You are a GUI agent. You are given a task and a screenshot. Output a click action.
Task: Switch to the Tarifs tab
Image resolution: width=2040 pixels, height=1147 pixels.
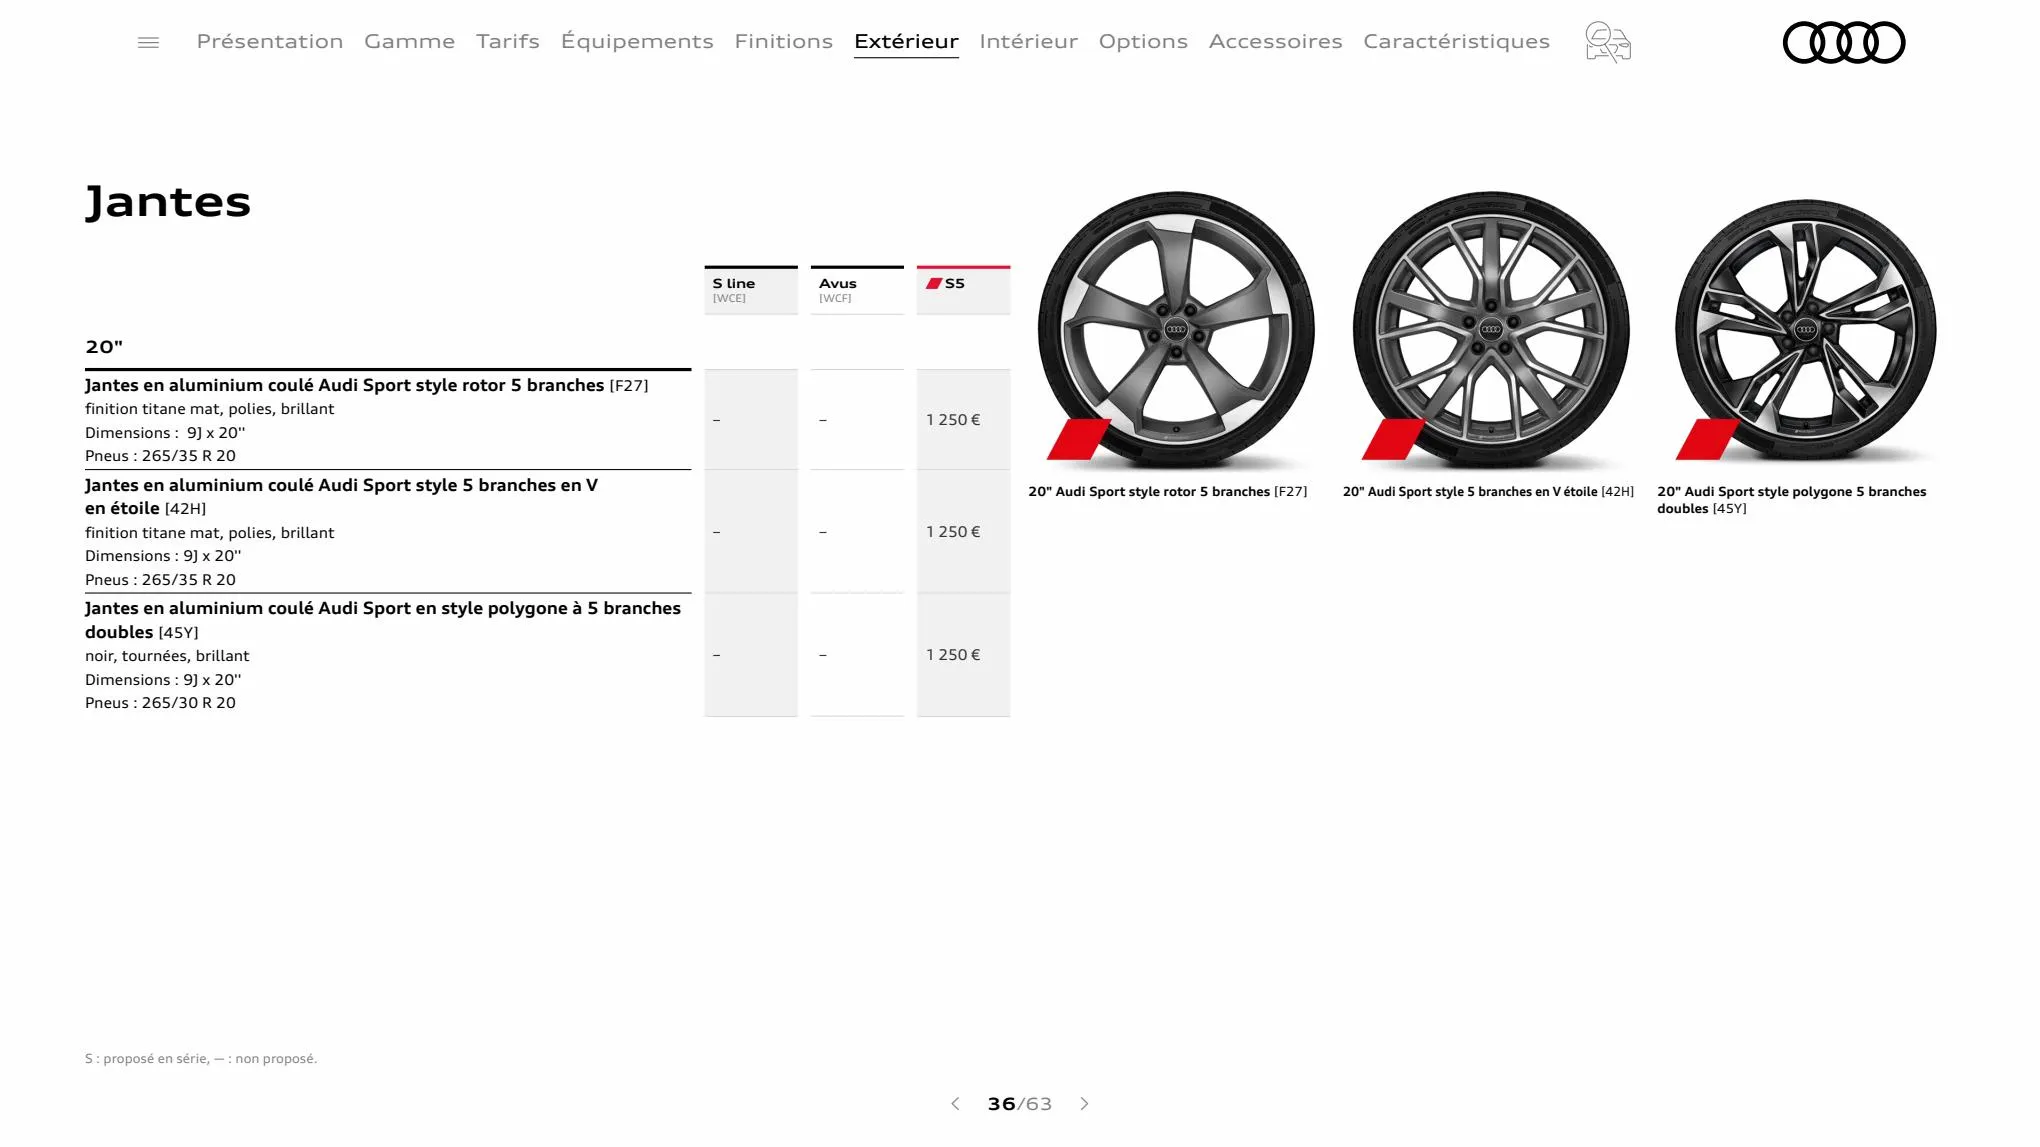pos(508,41)
